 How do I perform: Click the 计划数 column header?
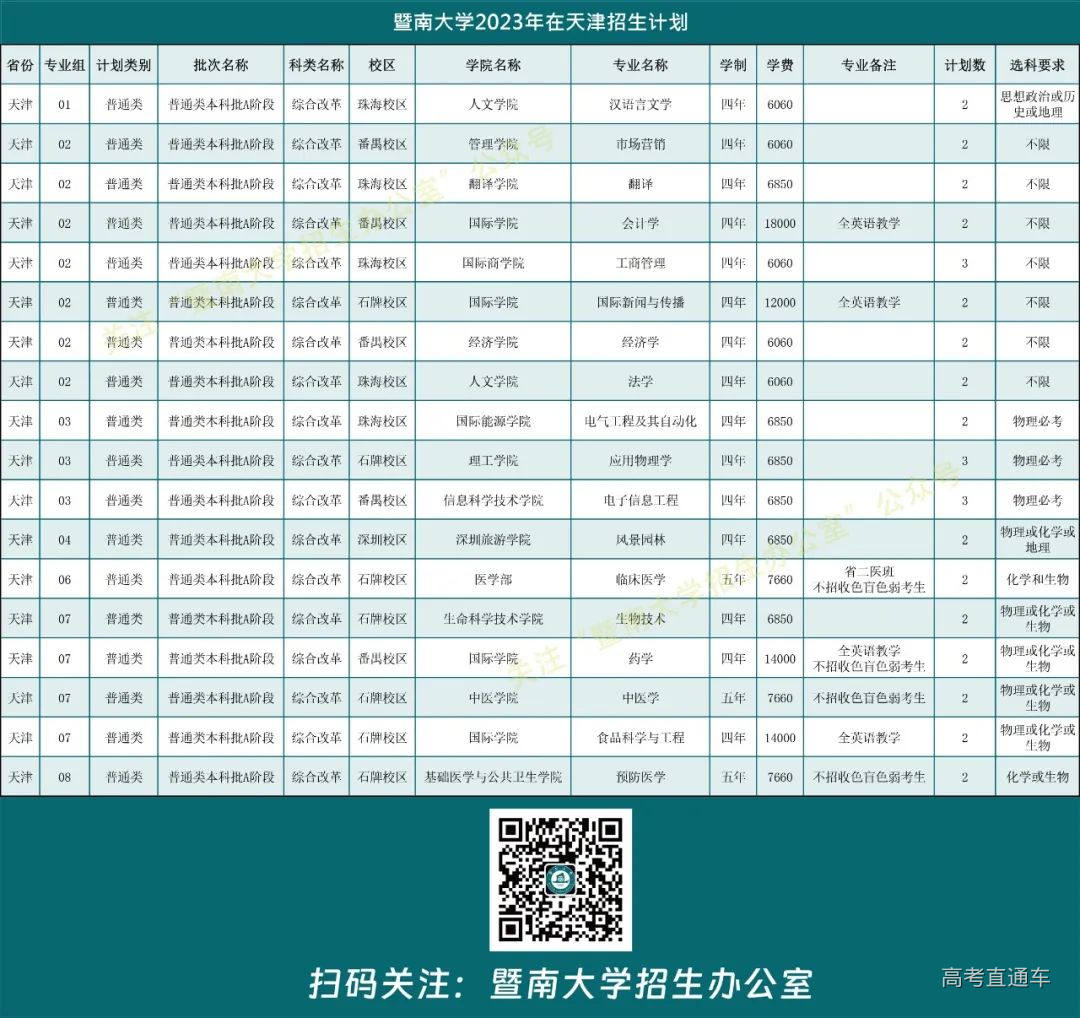tap(964, 65)
